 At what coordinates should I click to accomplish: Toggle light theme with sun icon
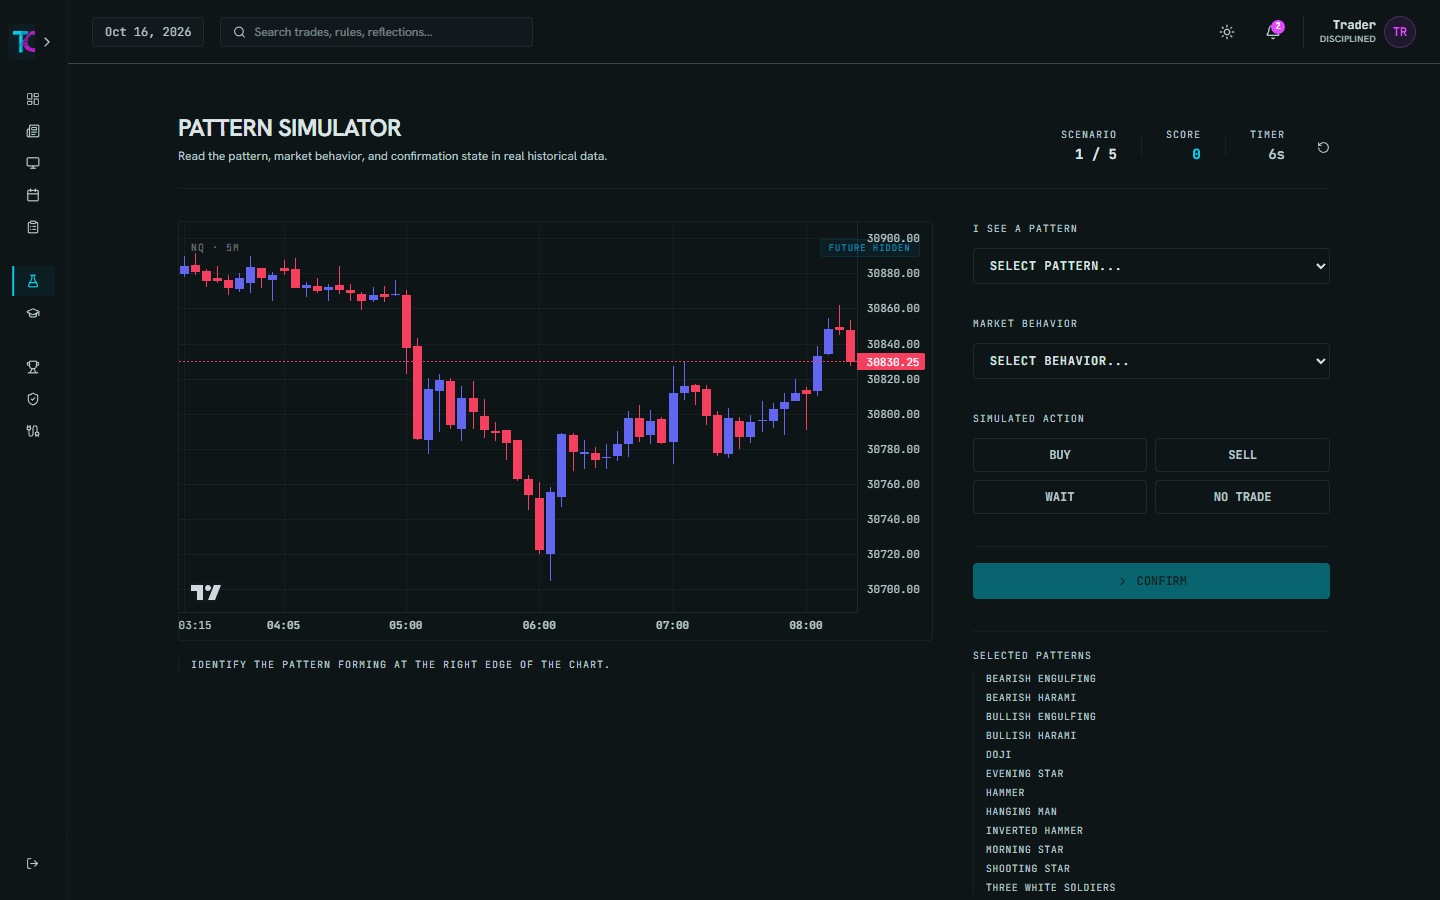1227,32
